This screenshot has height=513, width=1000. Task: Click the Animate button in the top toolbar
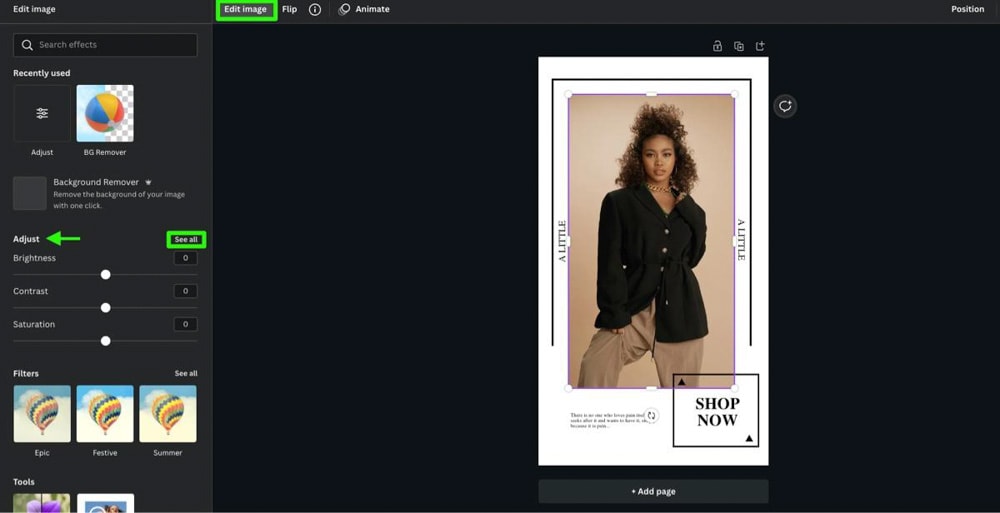[x=364, y=9]
